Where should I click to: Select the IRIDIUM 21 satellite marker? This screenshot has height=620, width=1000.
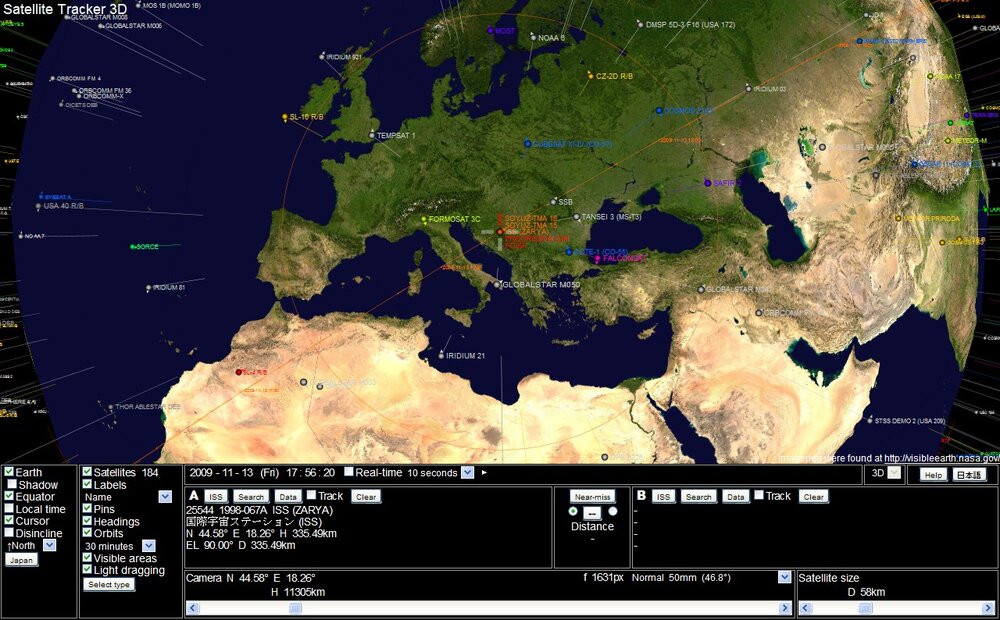point(441,355)
